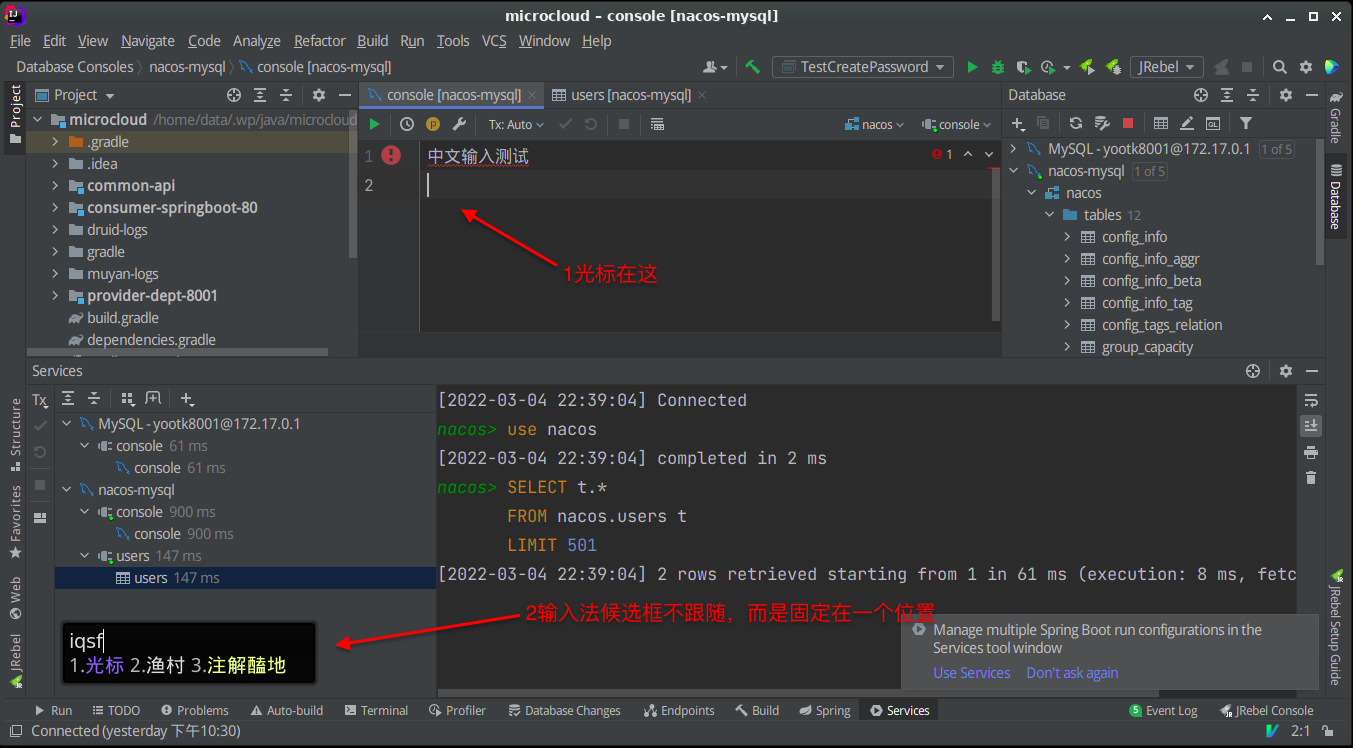
Task: Open Tx: Auto transaction mode dropdown
Action: tap(516, 125)
